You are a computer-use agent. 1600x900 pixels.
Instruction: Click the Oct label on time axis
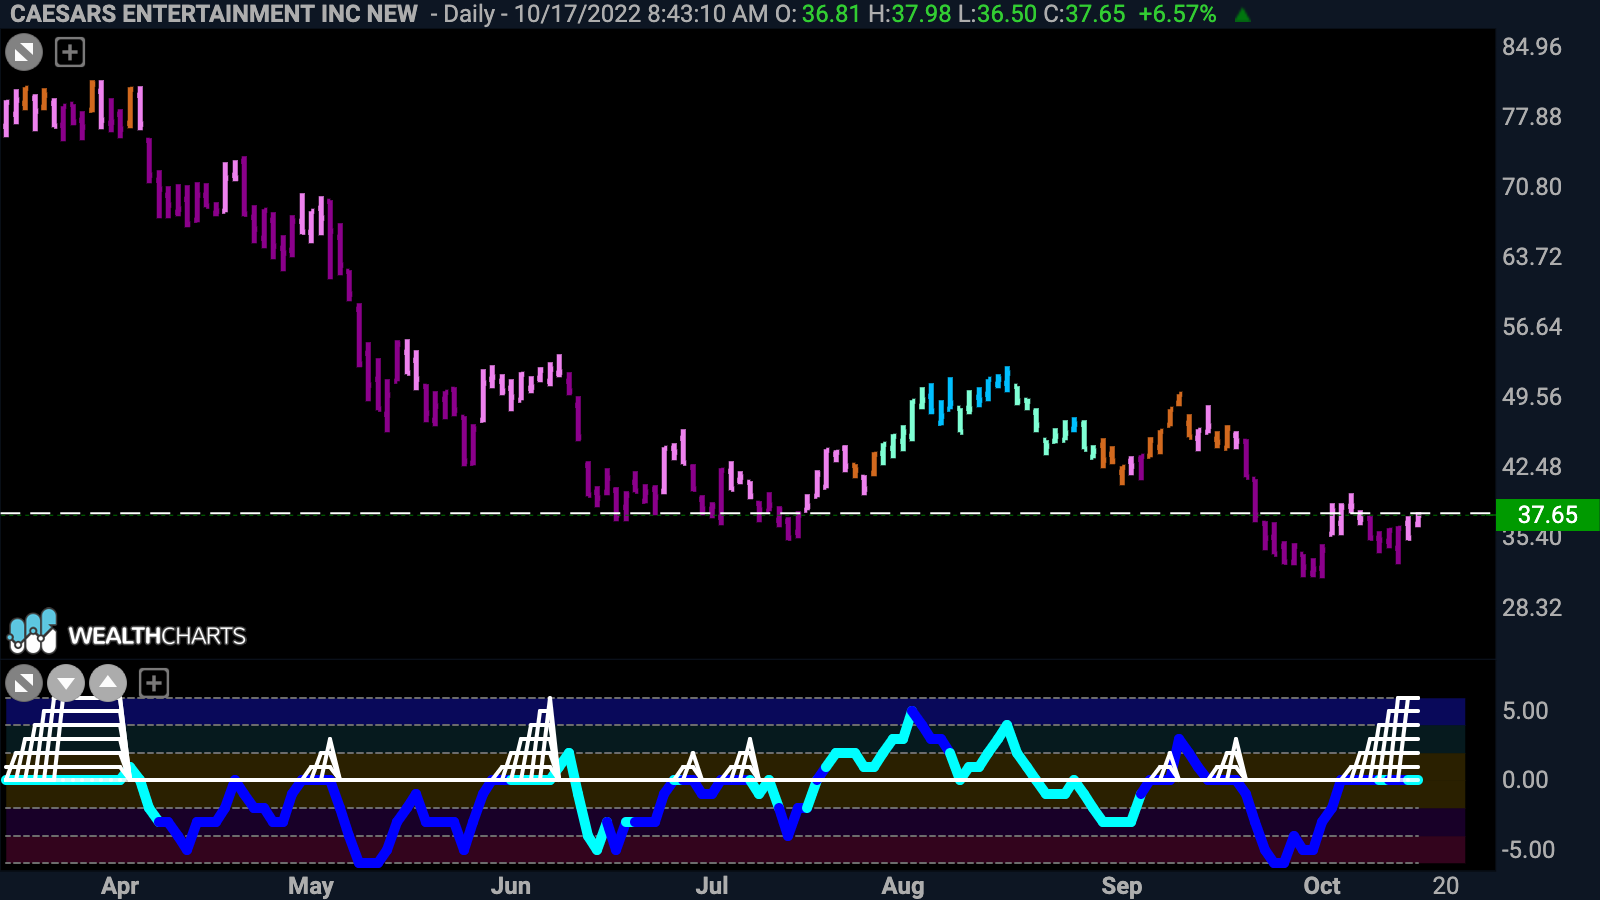click(1322, 886)
